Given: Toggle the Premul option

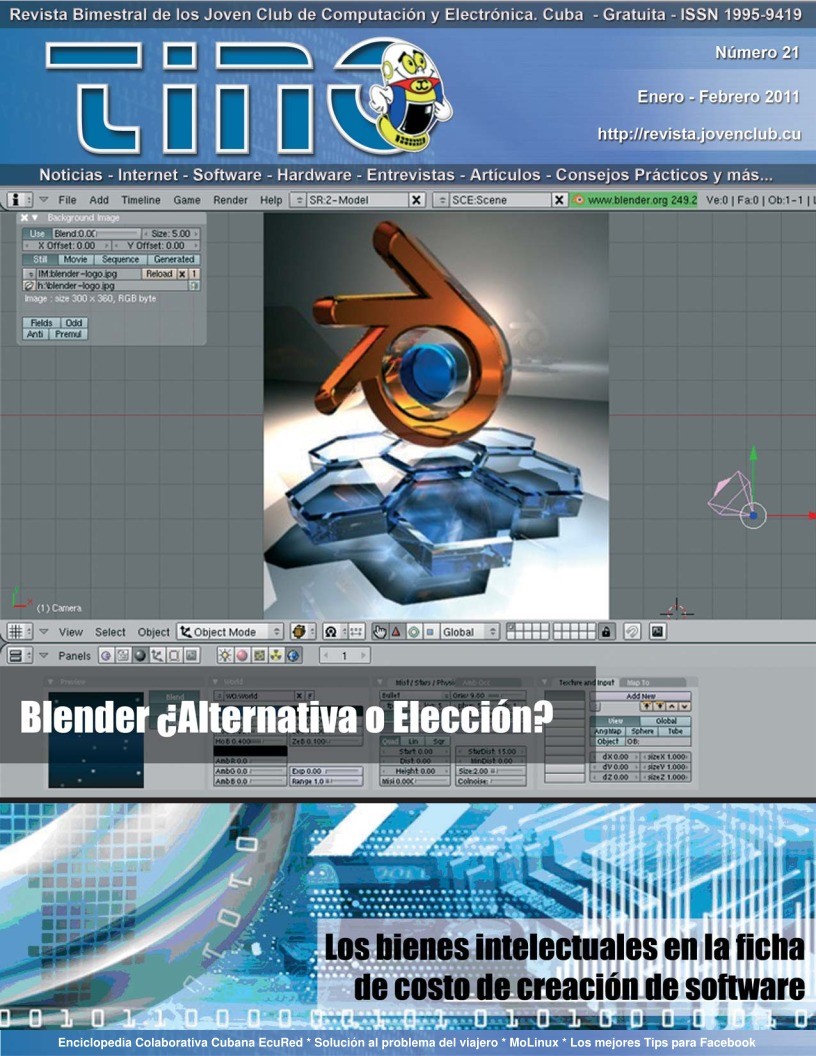Looking at the screenshot, I should coord(68,334).
